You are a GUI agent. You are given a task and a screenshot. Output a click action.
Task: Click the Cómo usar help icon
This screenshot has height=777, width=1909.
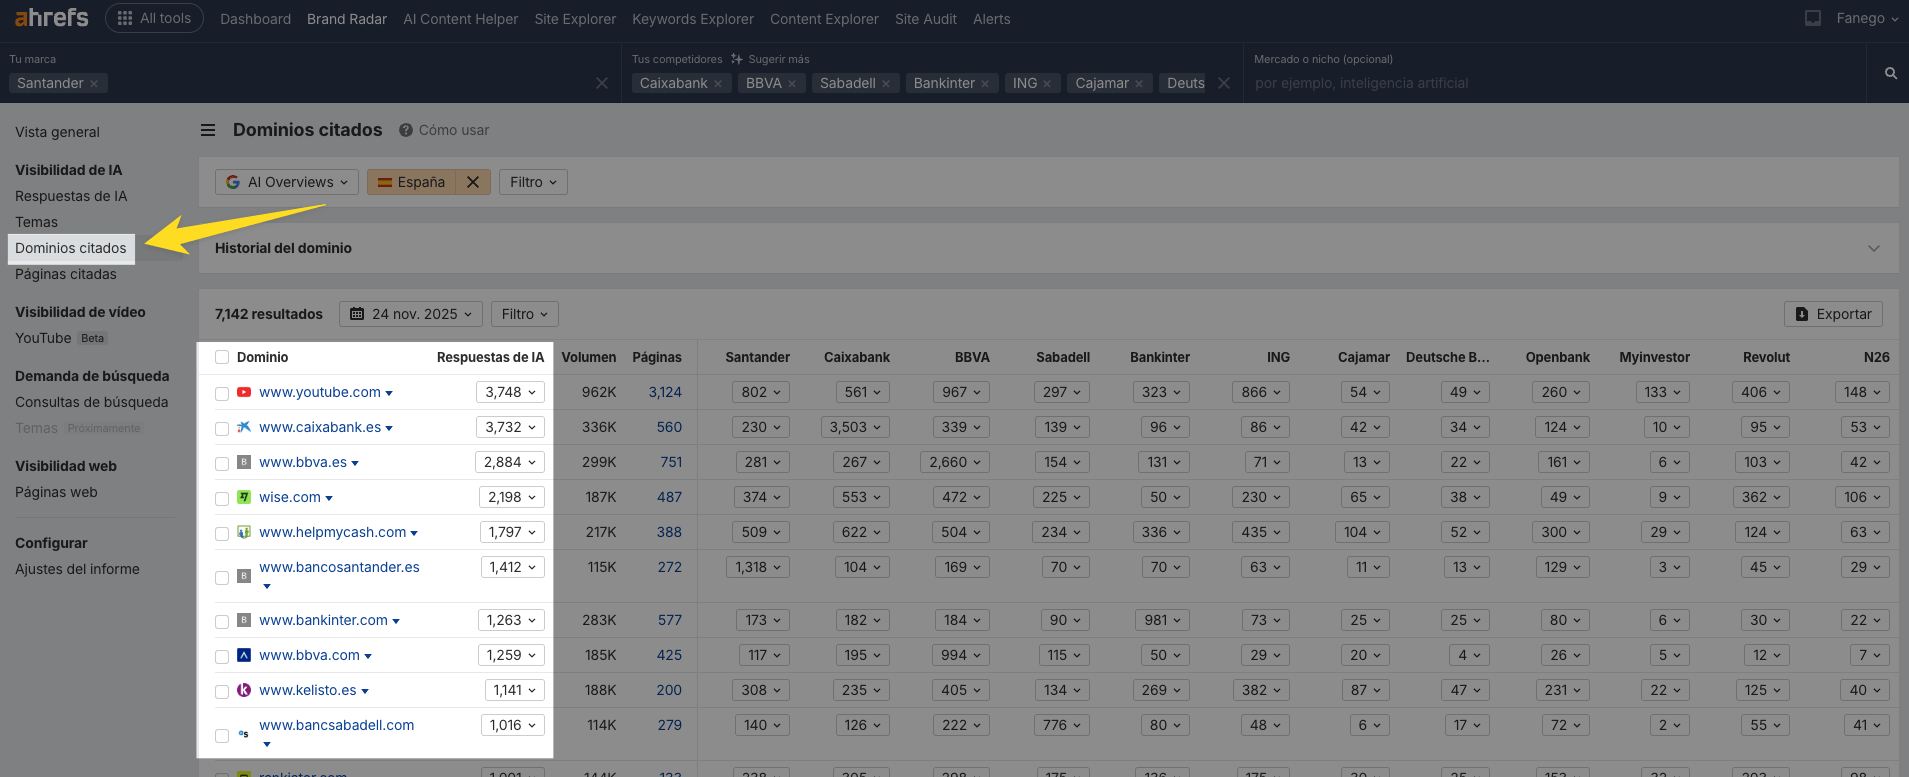coord(406,130)
